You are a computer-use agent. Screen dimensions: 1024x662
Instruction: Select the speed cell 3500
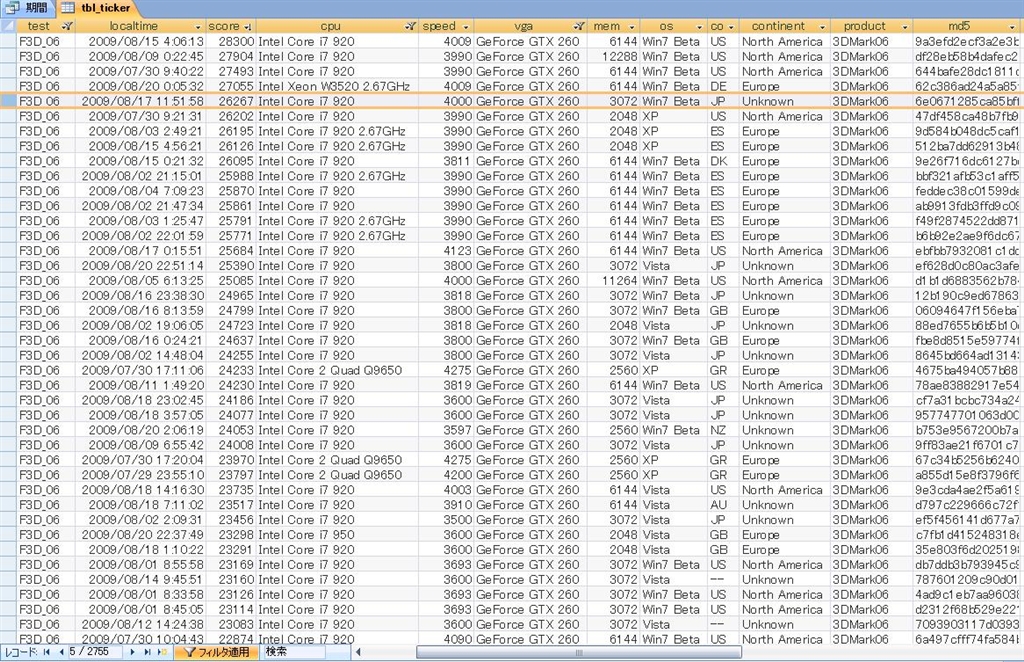(x=446, y=520)
